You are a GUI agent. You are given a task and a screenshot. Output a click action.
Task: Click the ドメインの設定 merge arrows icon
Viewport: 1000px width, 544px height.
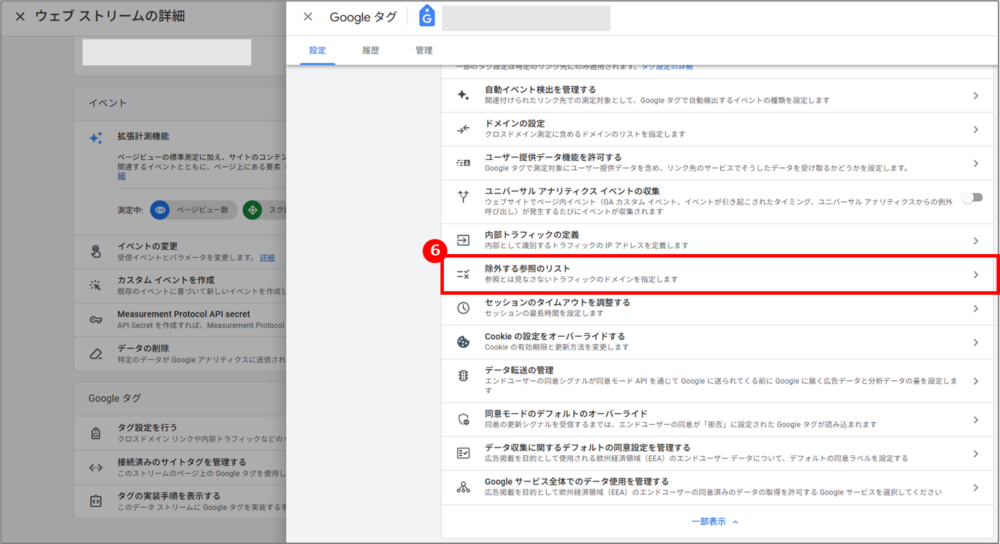pos(463,129)
